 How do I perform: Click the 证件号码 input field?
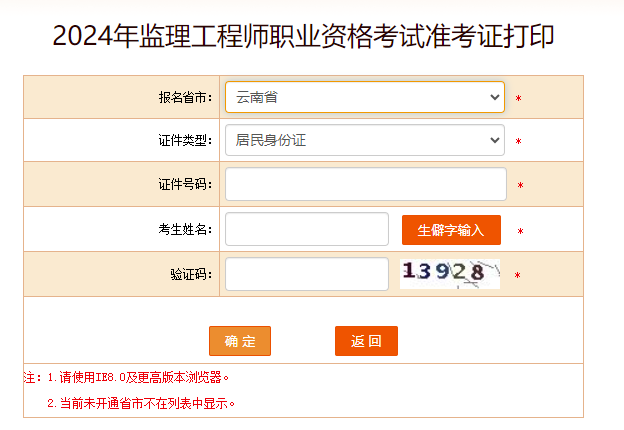365,184
